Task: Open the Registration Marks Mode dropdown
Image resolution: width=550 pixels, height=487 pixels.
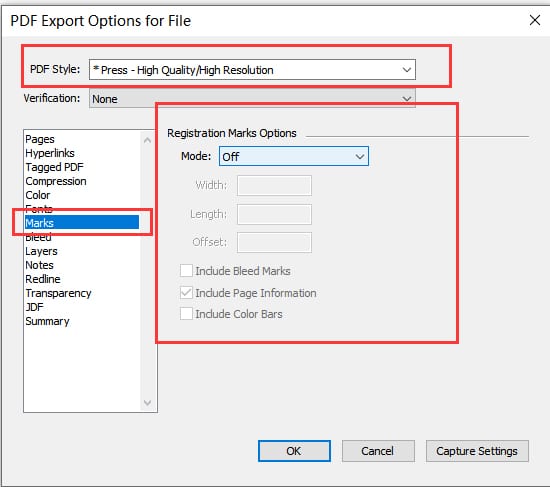Action: 294,156
